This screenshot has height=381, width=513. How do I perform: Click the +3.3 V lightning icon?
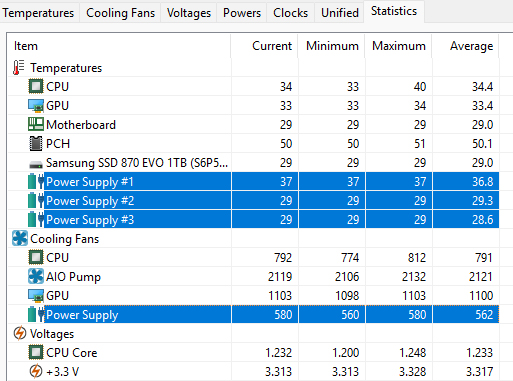pyautogui.click(x=36, y=371)
